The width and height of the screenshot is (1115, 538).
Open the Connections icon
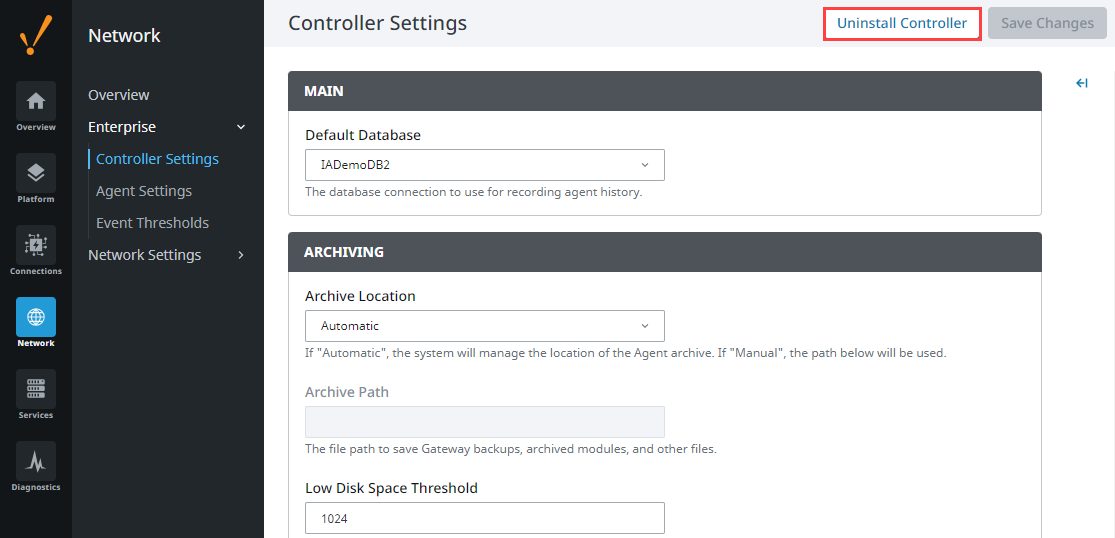click(36, 245)
